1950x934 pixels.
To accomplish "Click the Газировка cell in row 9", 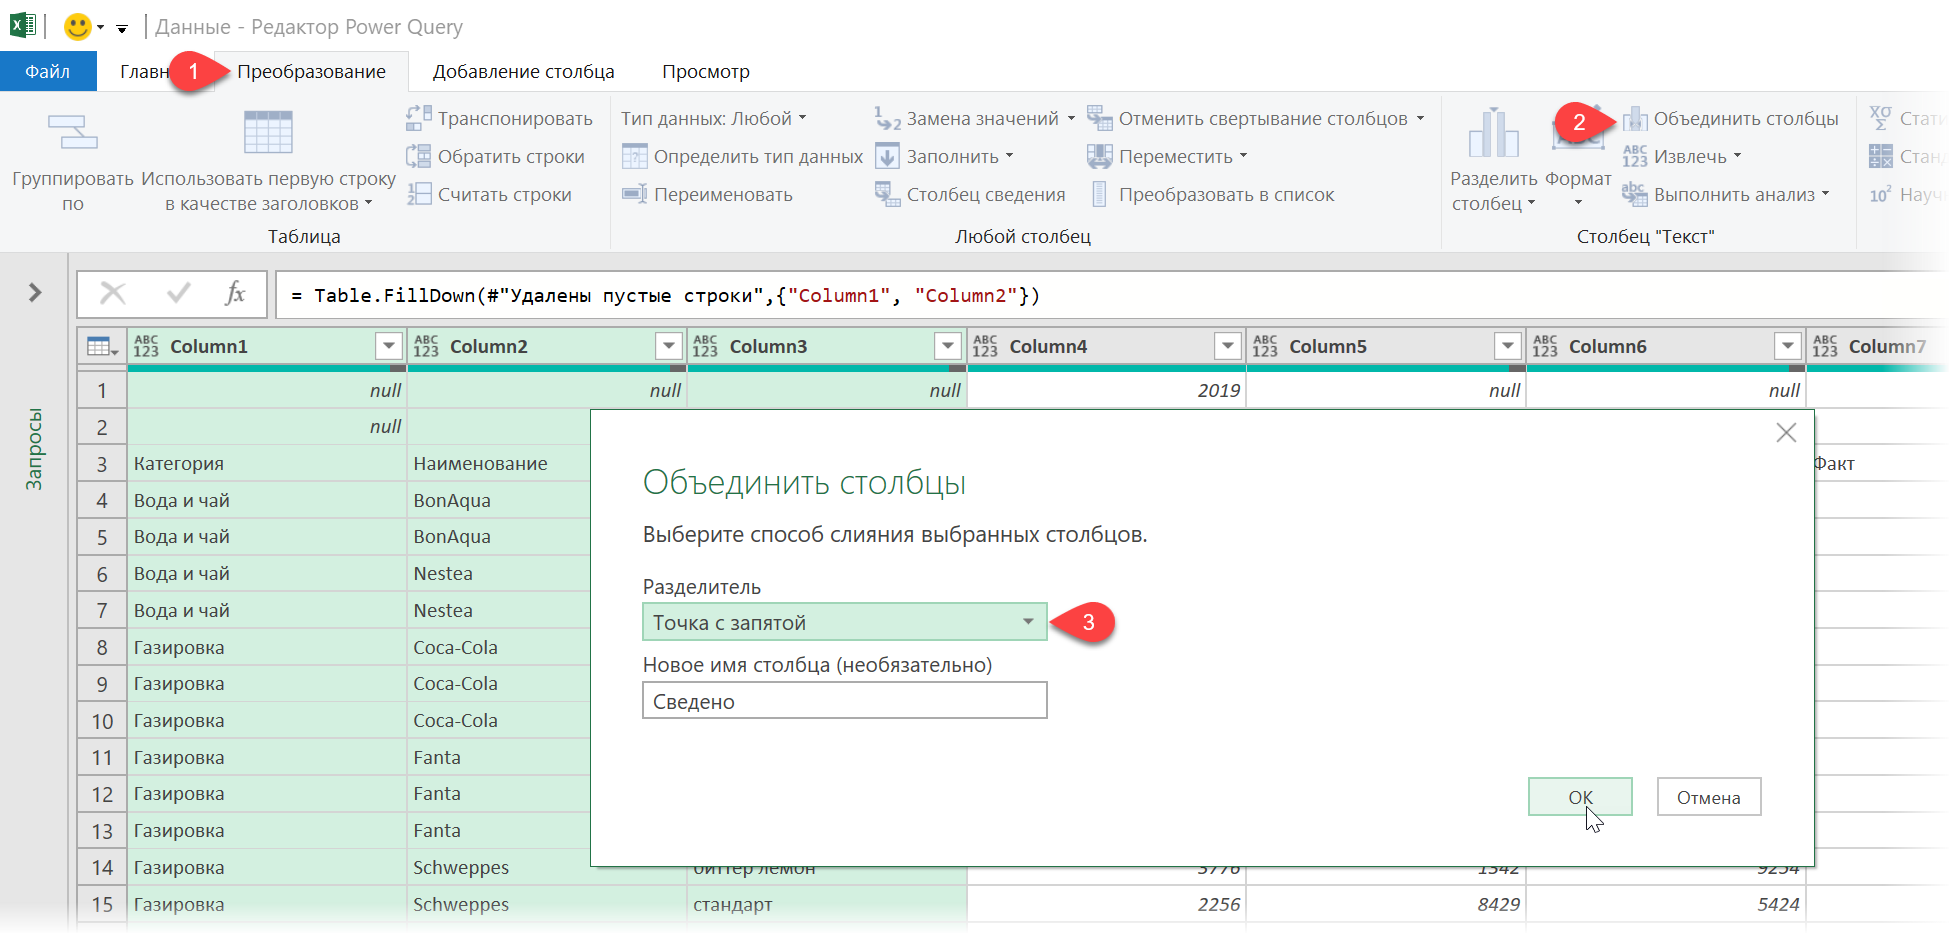I will [267, 684].
